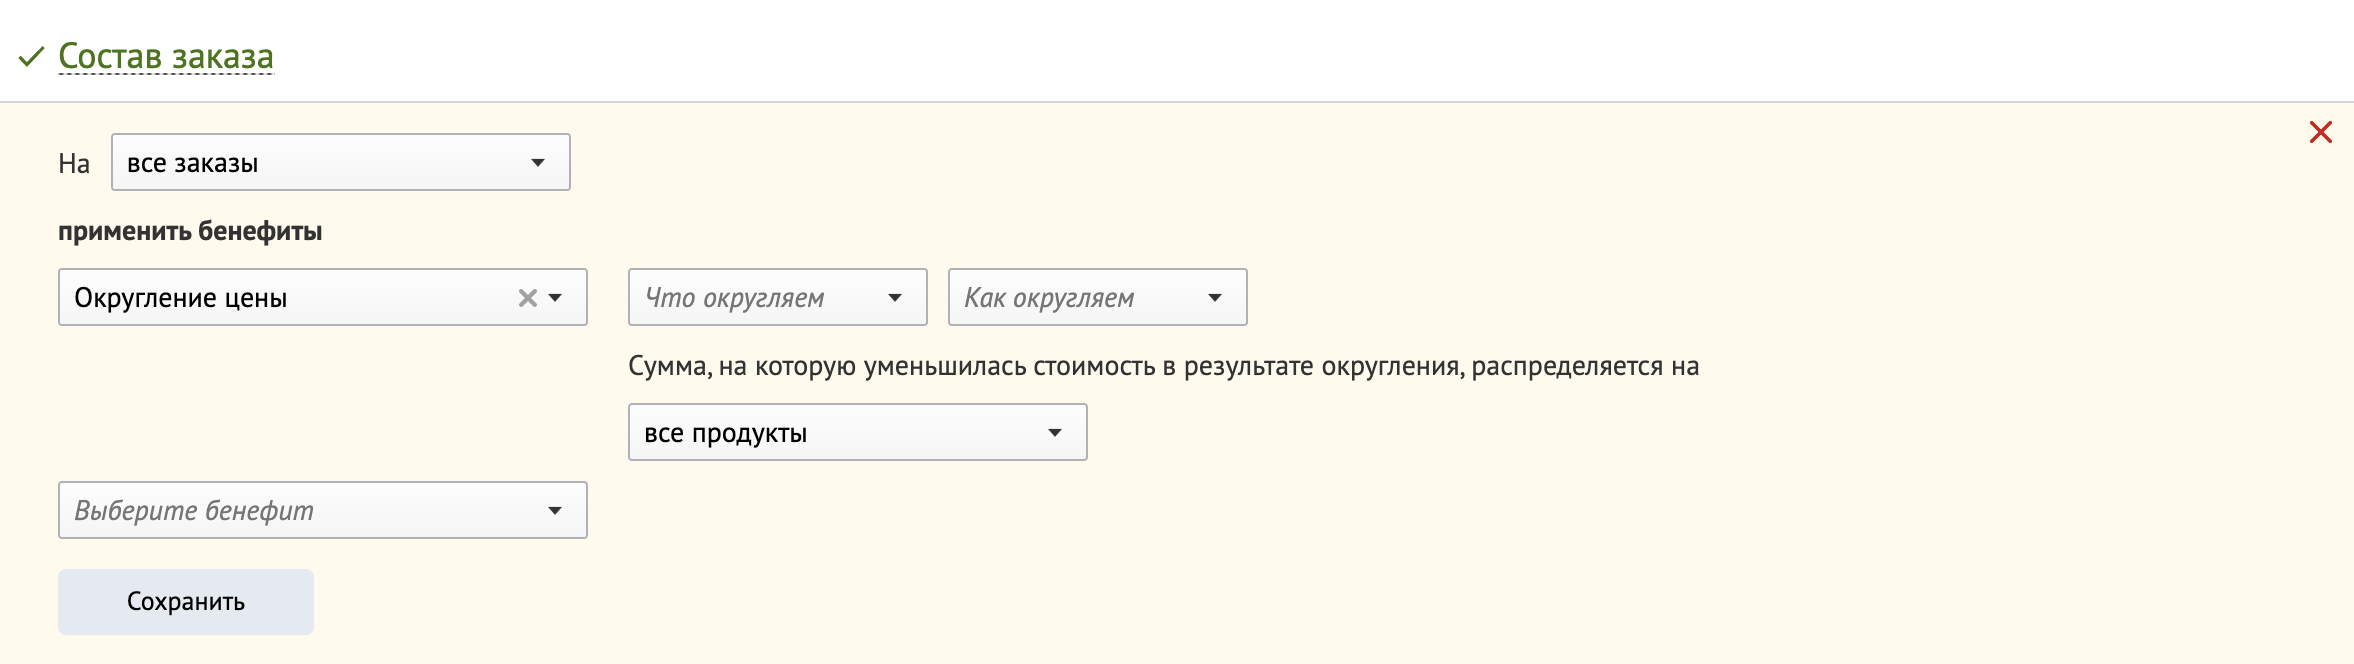Click the arrow on the все заказы selector
The height and width of the screenshot is (664, 2354).
[x=538, y=161]
